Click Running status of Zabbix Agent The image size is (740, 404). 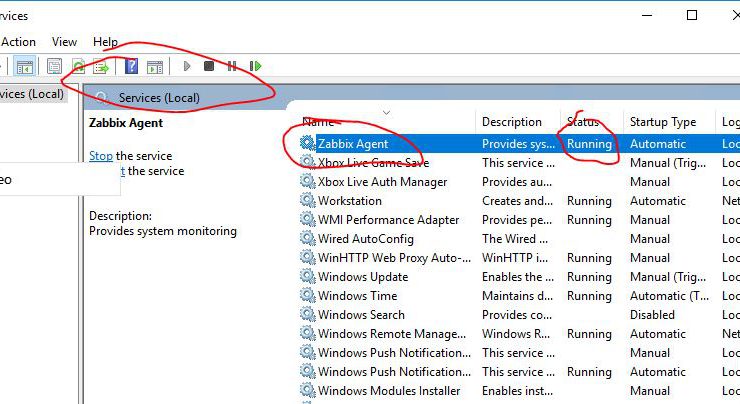(589, 143)
